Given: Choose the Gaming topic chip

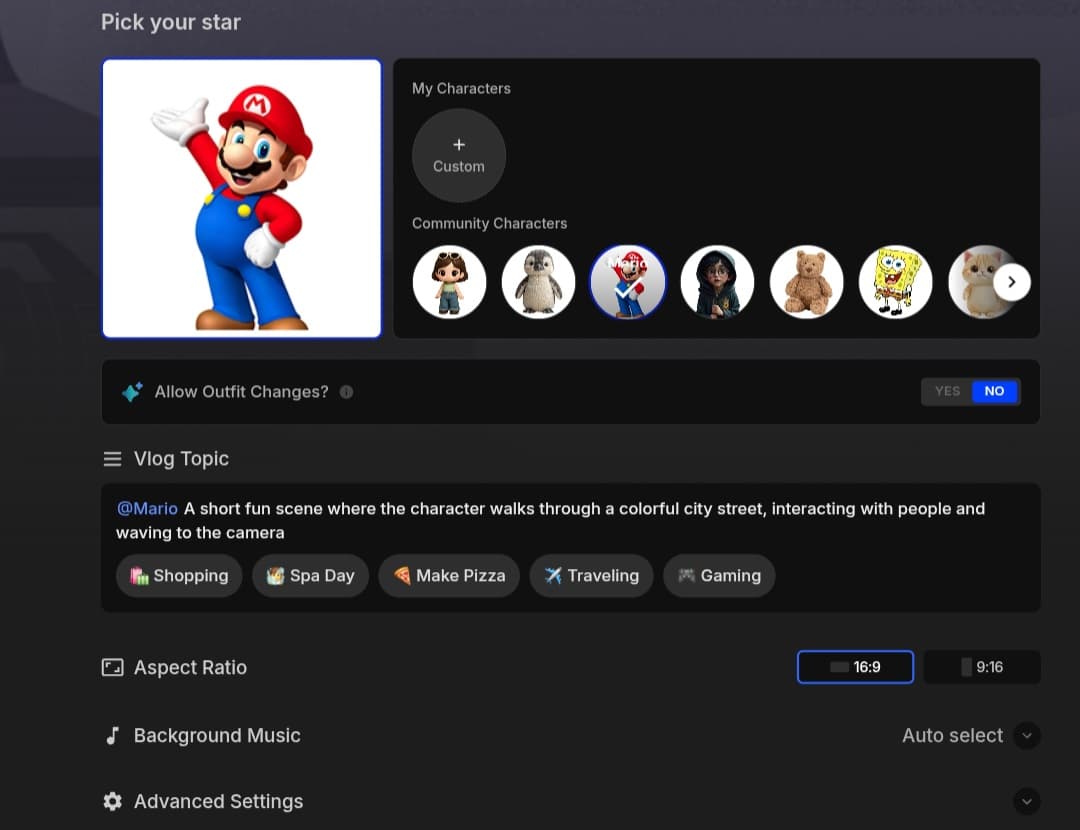Looking at the screenshot, I should (x=719, y=576).
